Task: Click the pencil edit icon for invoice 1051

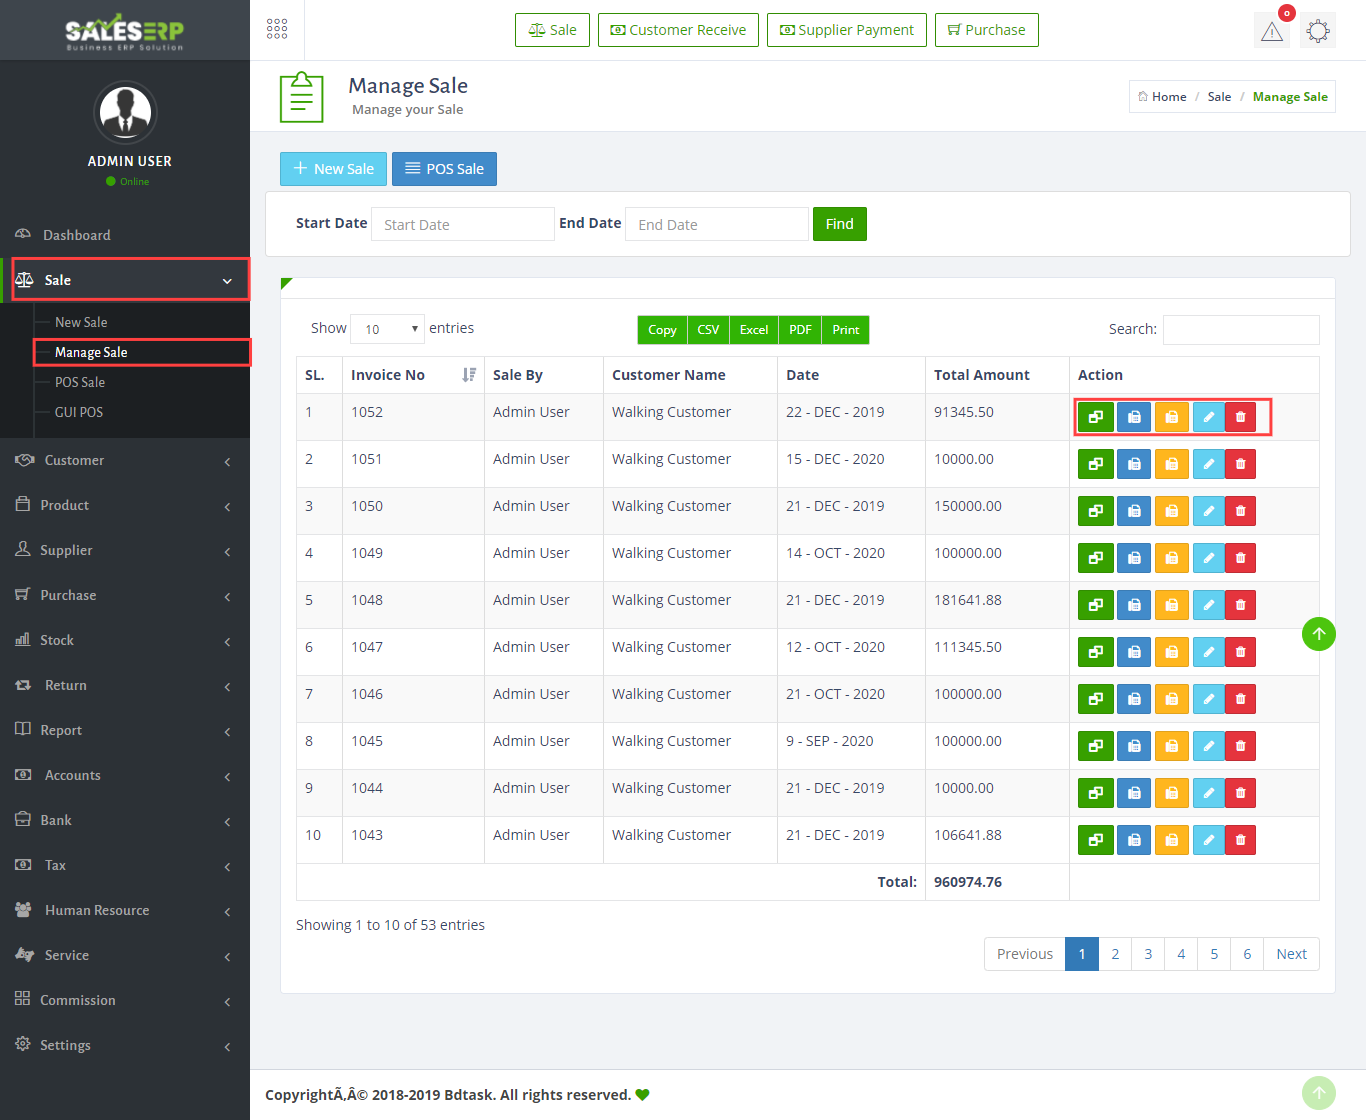Action: point(1208,464)
